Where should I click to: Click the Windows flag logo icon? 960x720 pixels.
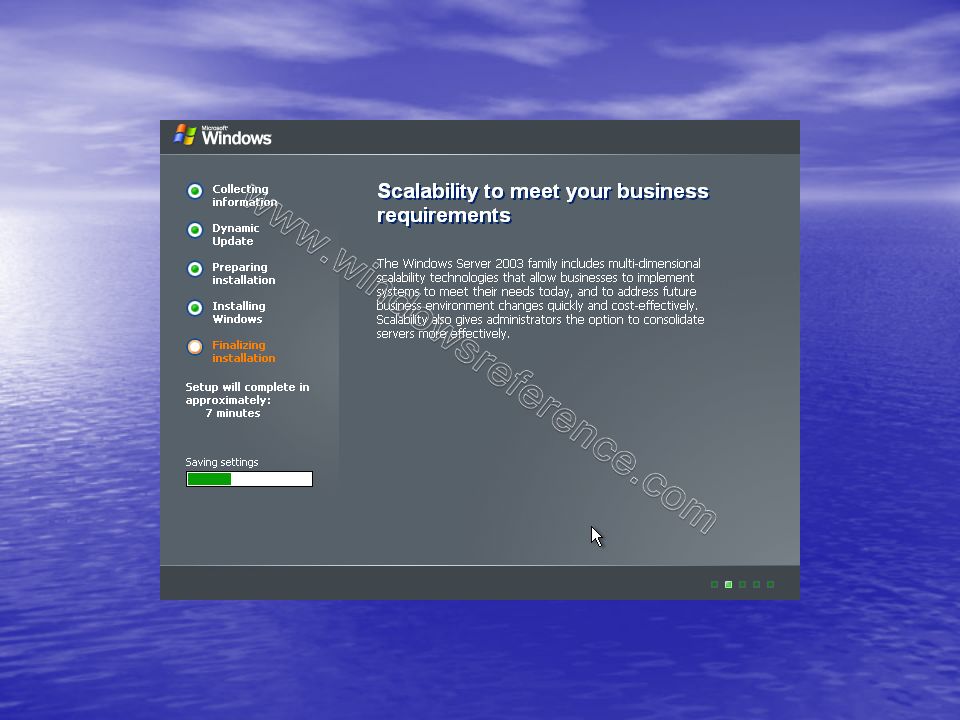[x=184, y=135]
